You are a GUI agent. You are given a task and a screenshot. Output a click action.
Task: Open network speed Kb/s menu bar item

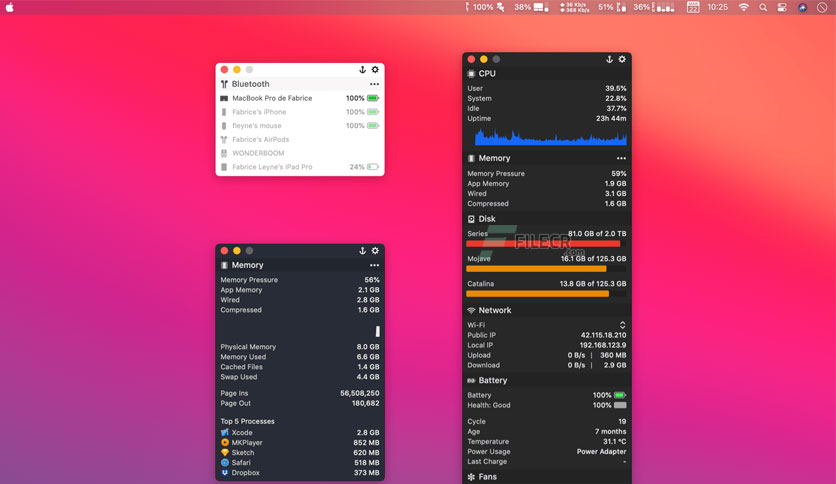coord(575,7)
